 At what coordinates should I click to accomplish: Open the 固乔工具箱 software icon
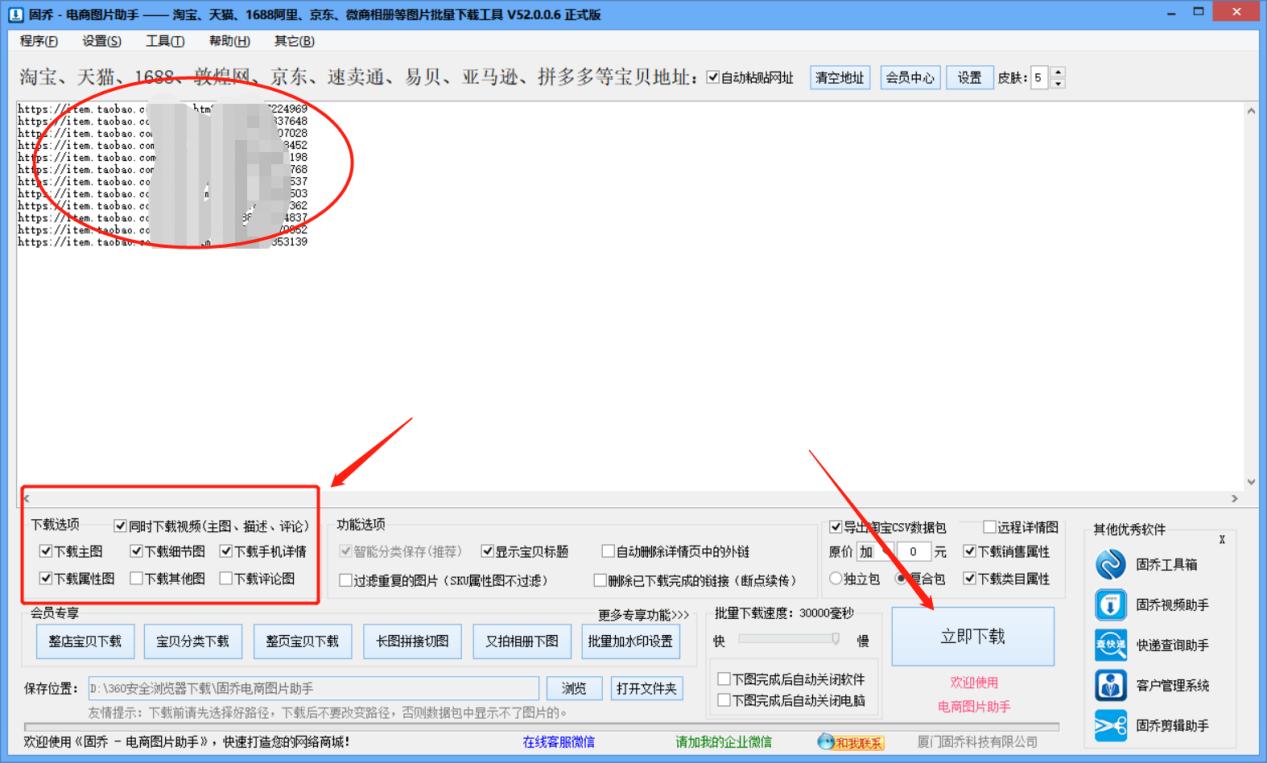pos(1111,565)
